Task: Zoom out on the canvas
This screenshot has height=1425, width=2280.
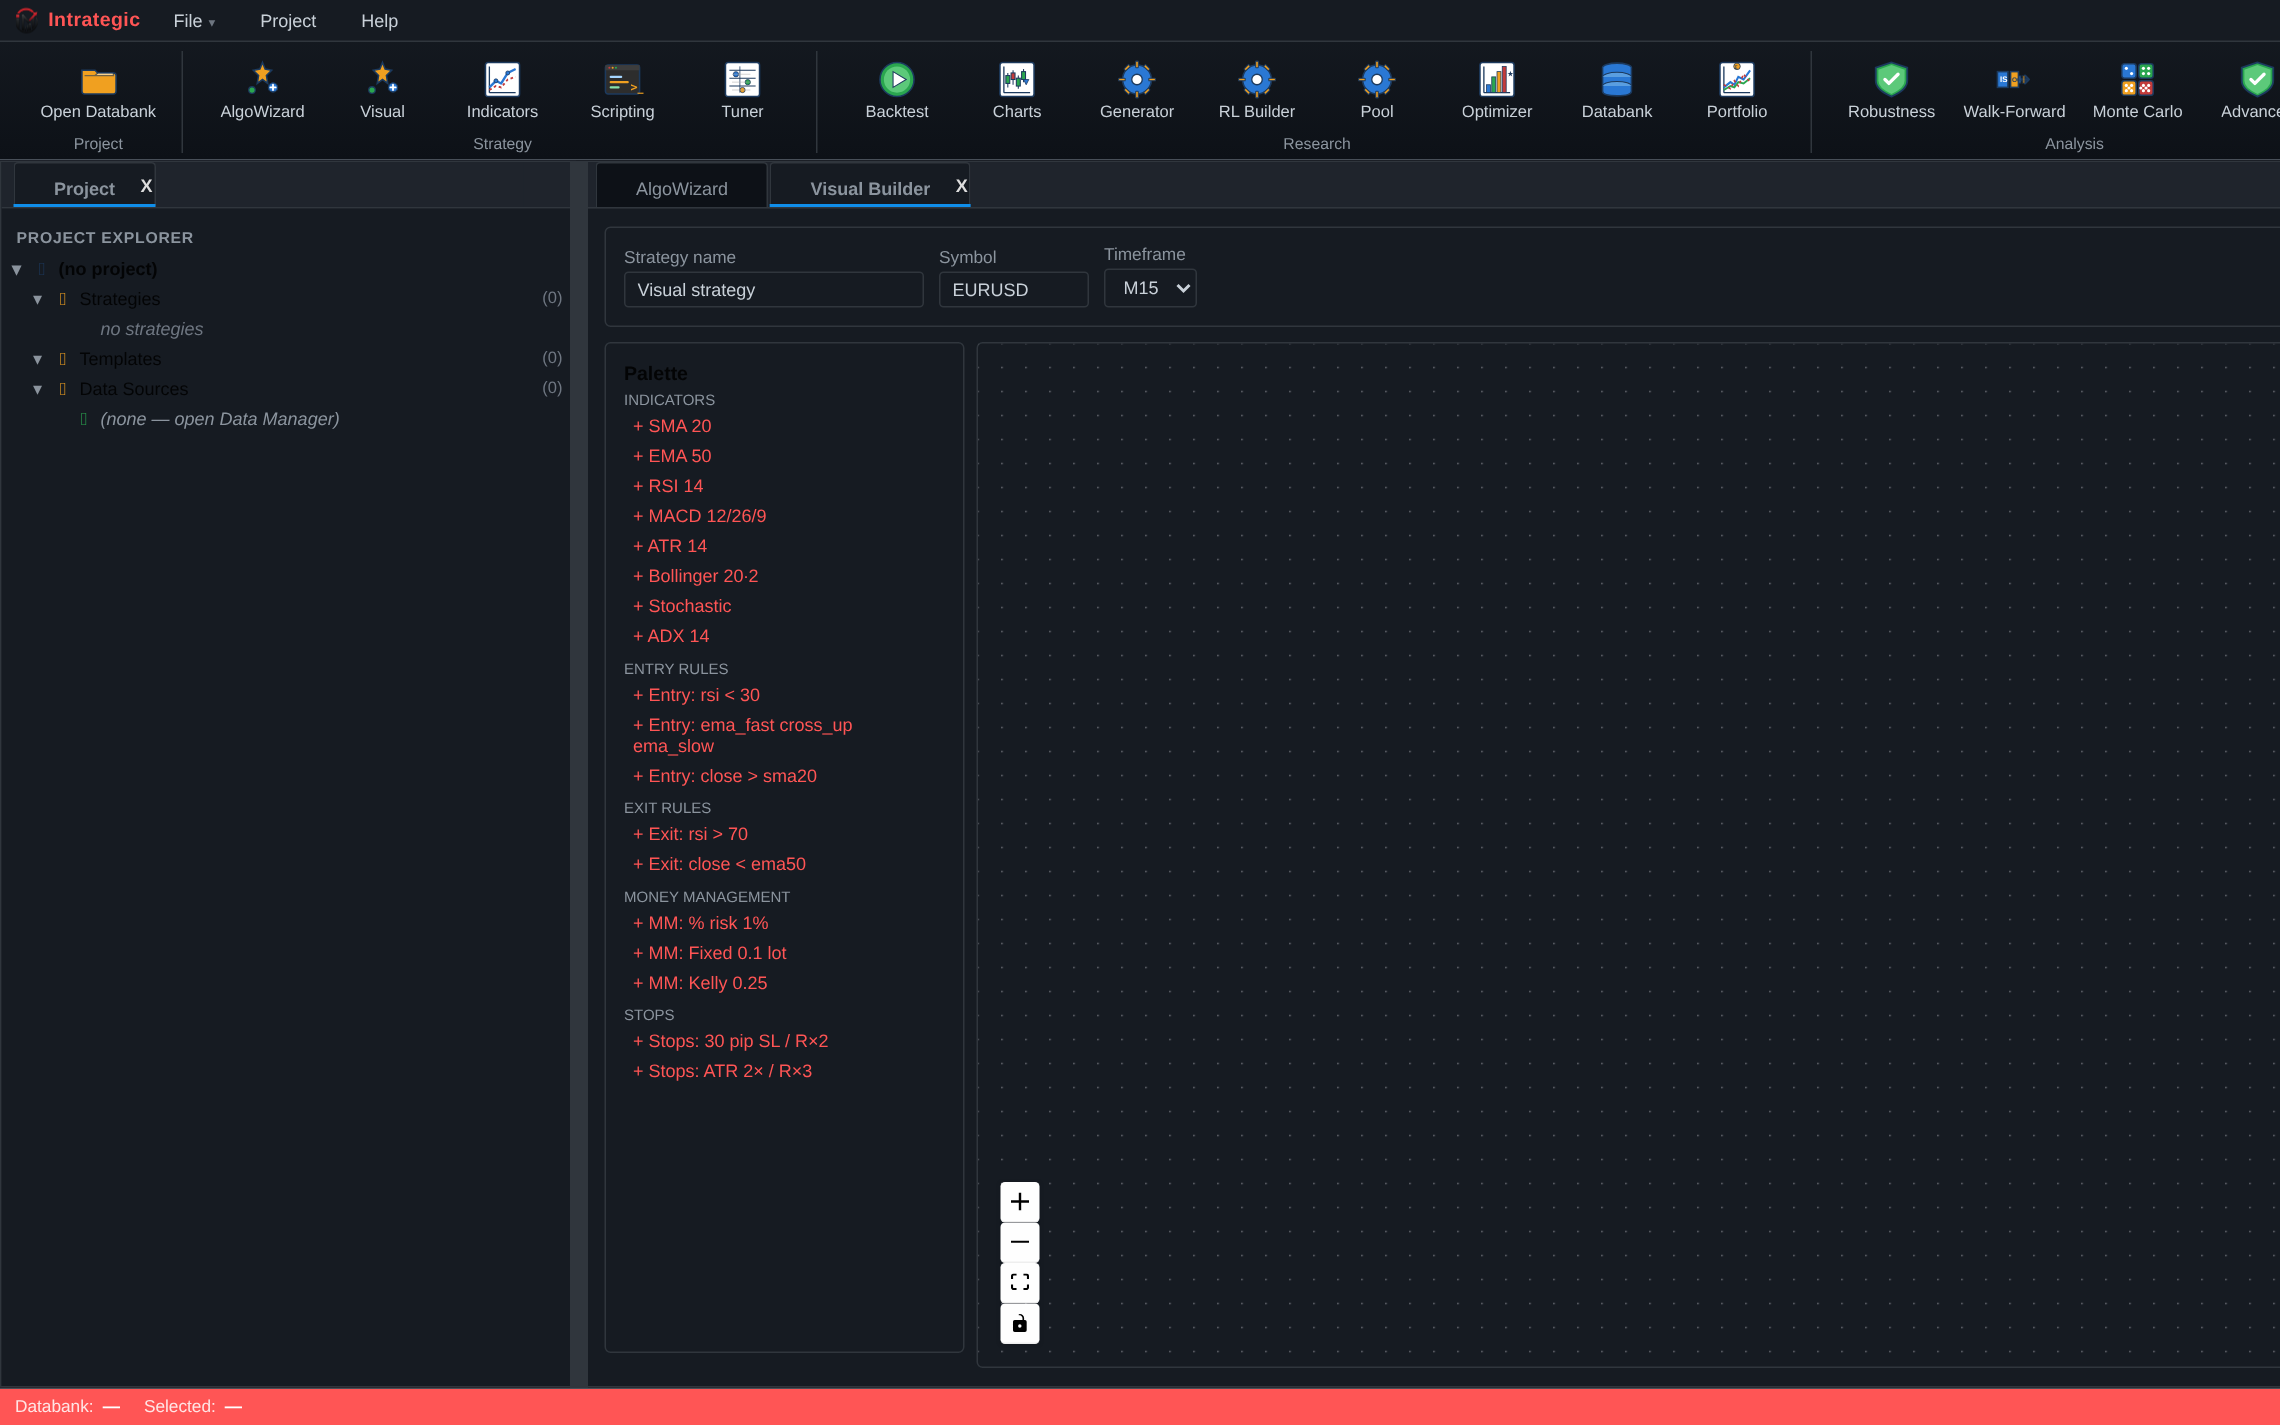Action: click(x=1019, y=1242)
